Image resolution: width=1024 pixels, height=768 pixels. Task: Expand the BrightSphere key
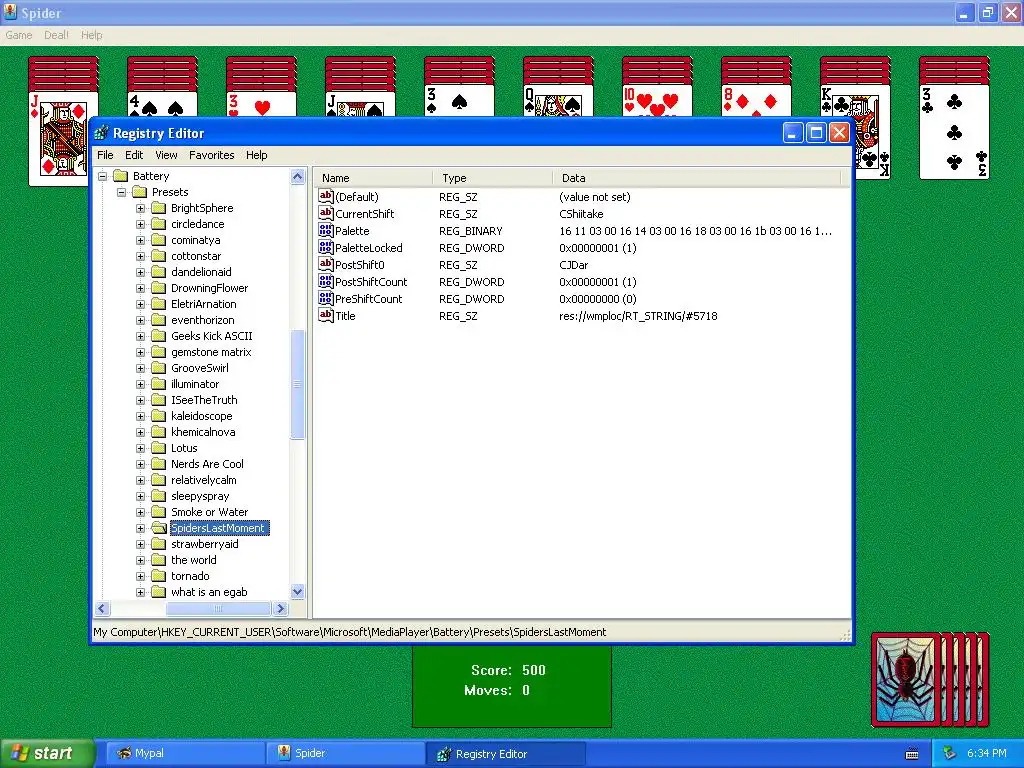click(x=140, y=208)
